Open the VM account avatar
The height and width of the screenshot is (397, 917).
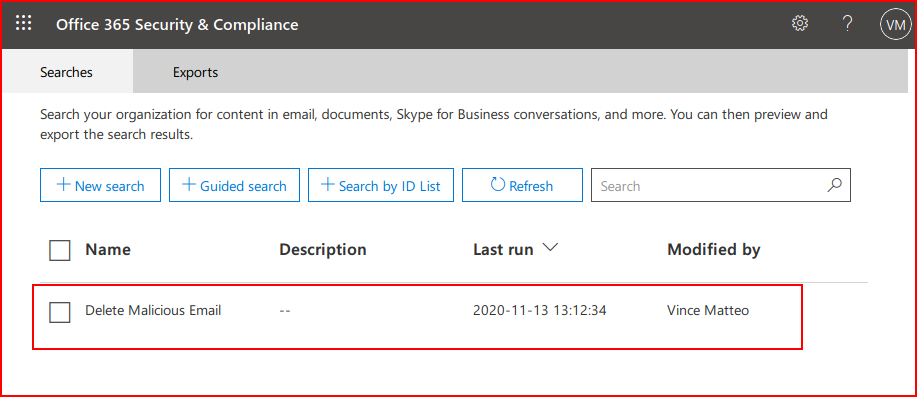tap(895, 25)
